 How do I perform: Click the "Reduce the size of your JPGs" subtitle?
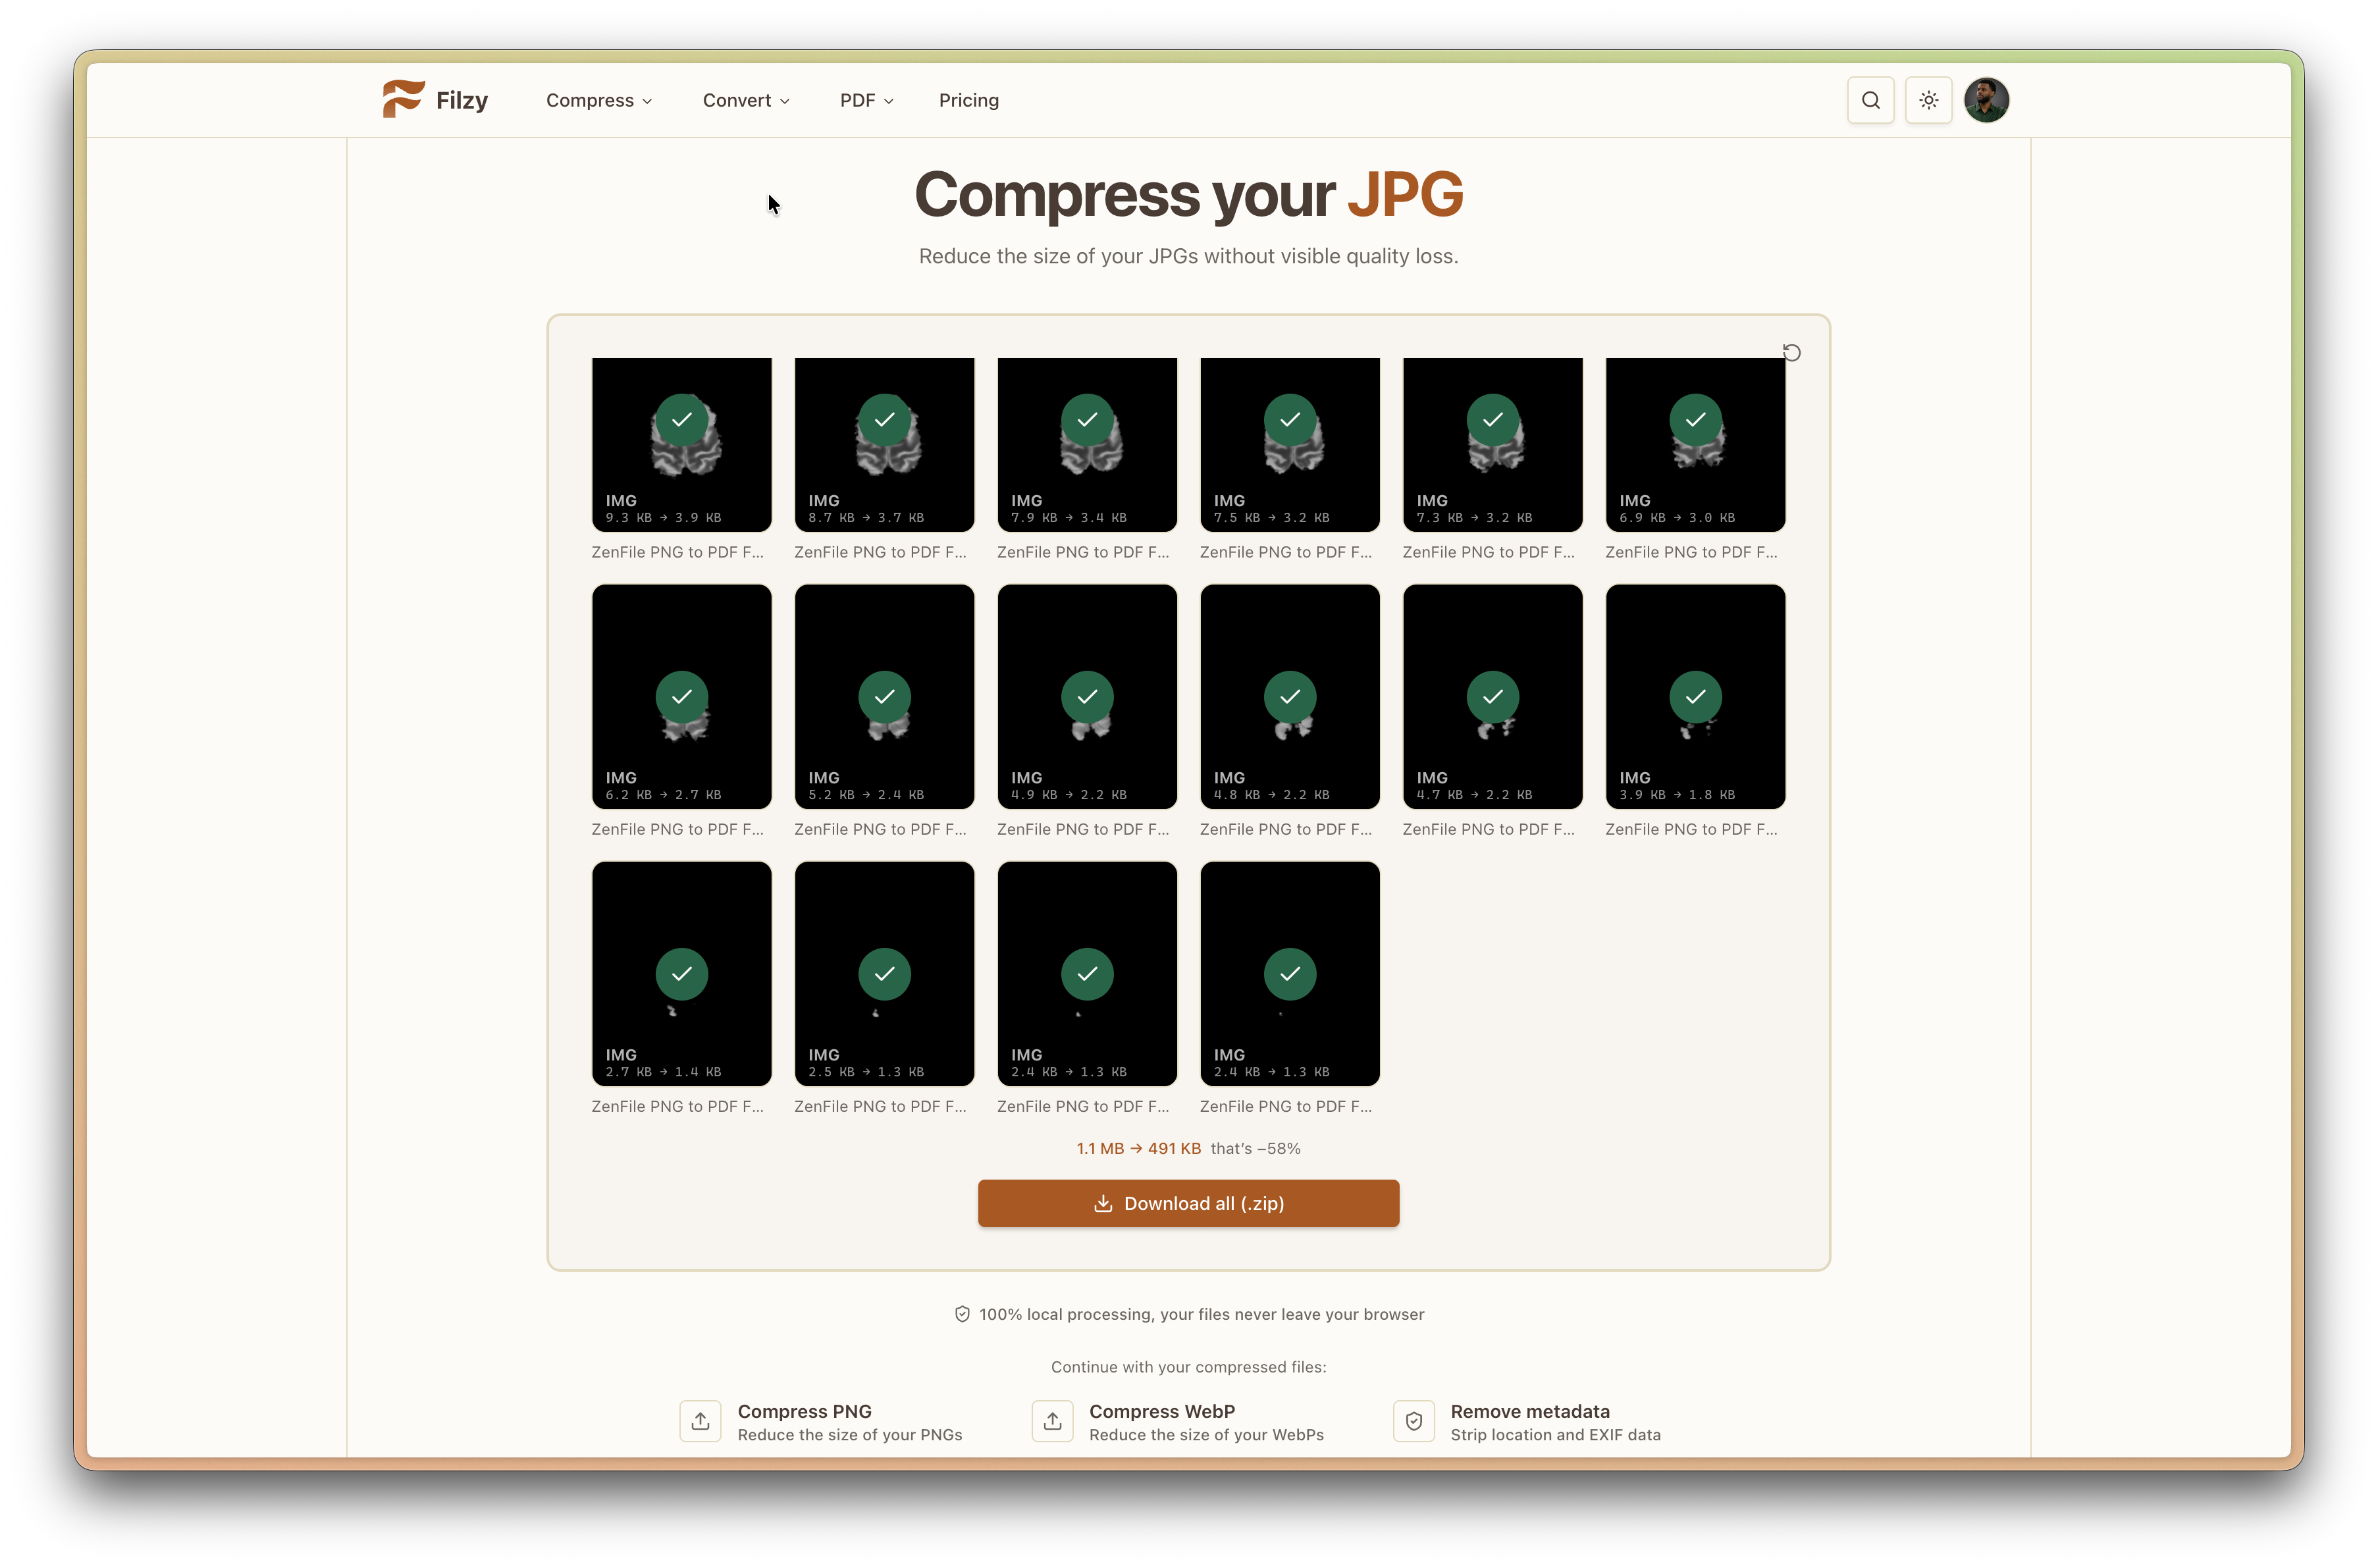(x=1188, y=256)
